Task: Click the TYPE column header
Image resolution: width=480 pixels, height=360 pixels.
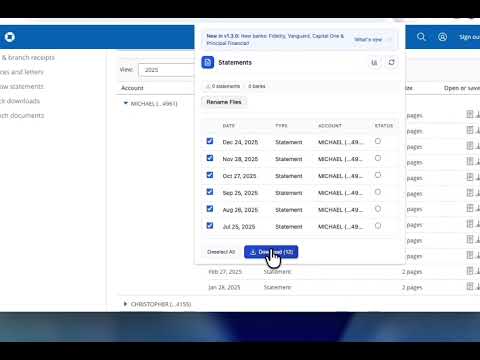Action: (281, 126)
